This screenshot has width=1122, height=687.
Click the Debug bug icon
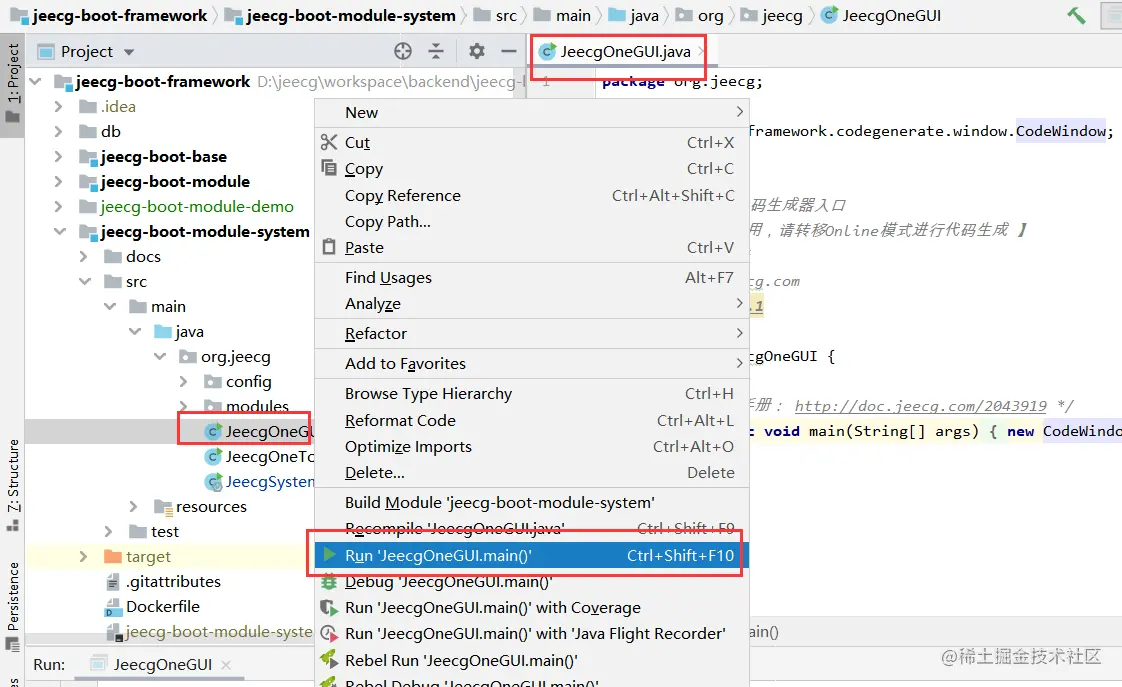328,581
